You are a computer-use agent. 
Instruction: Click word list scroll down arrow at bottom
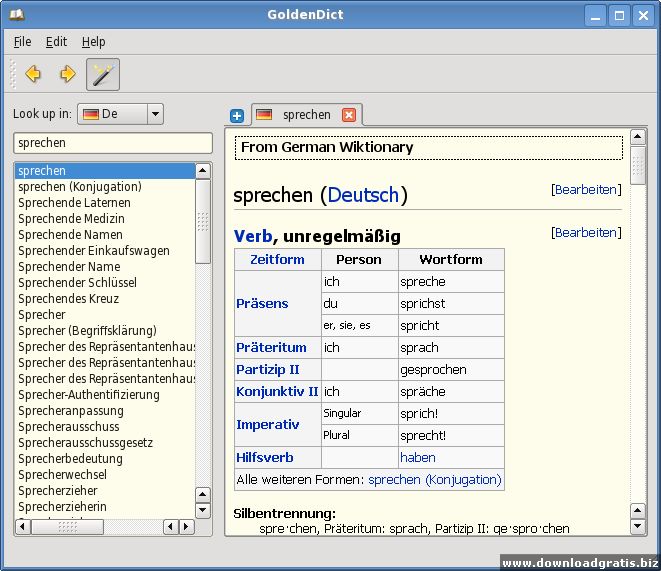pos(203,510)
